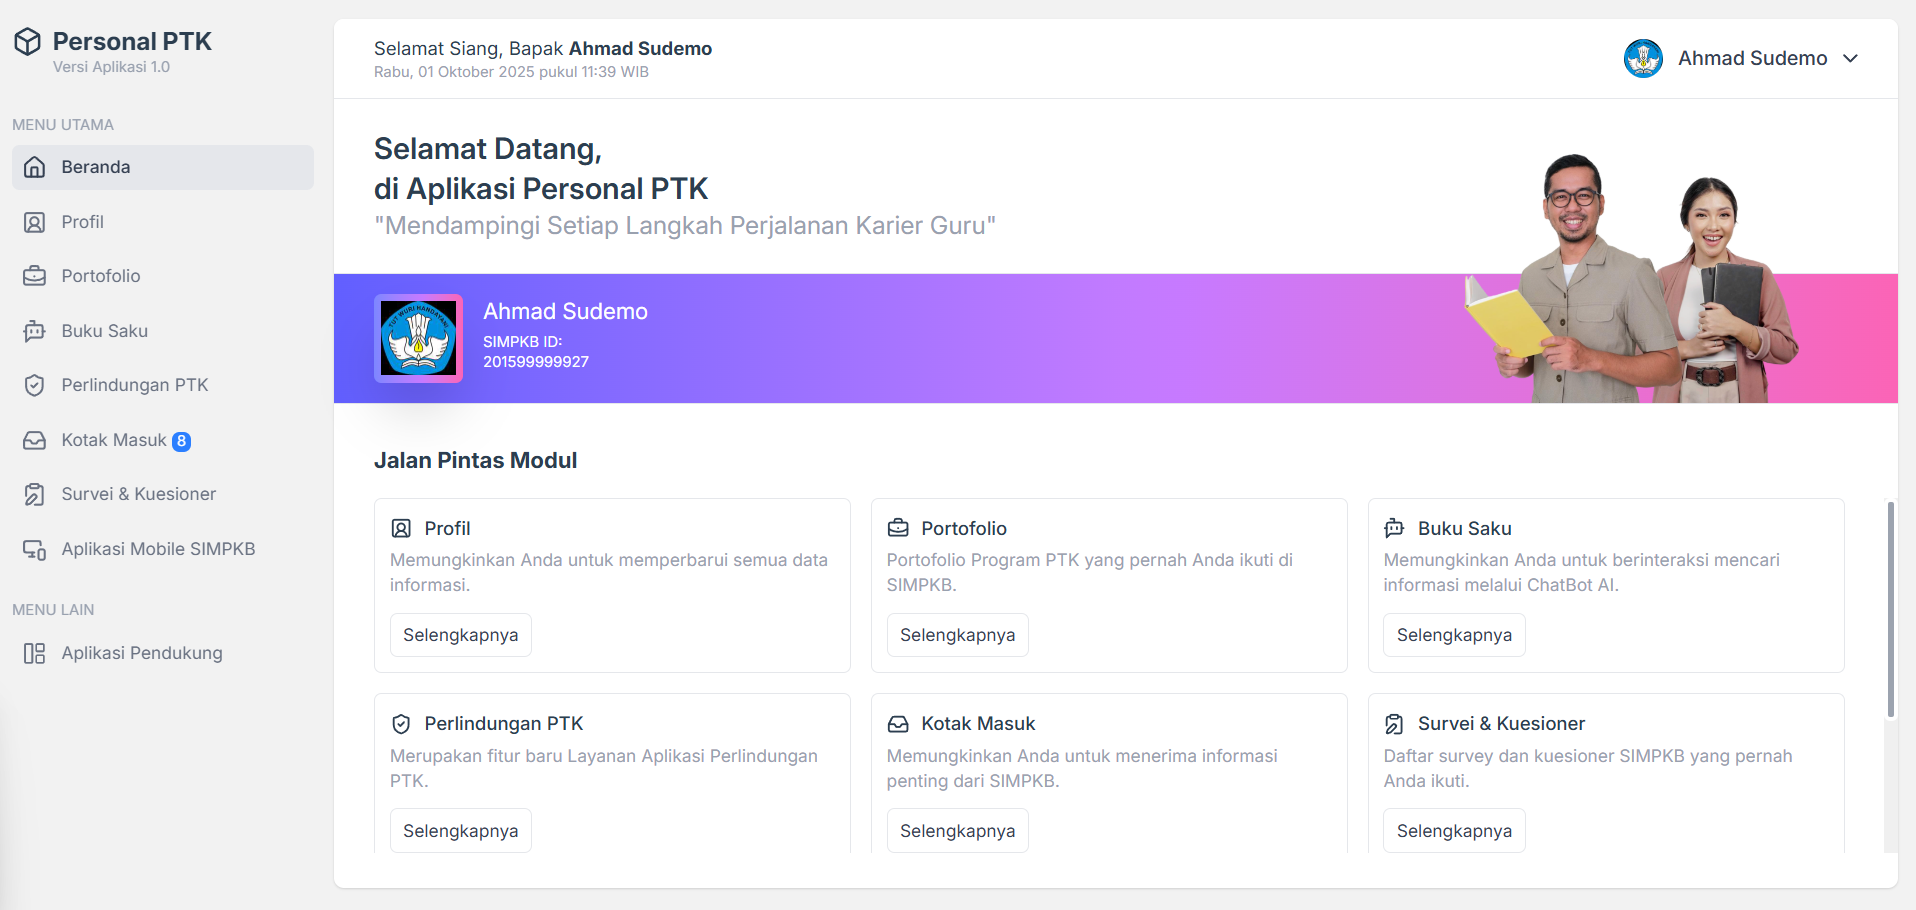Click the user avatar in top header

pyautogui.click(x=1643, y=58)
